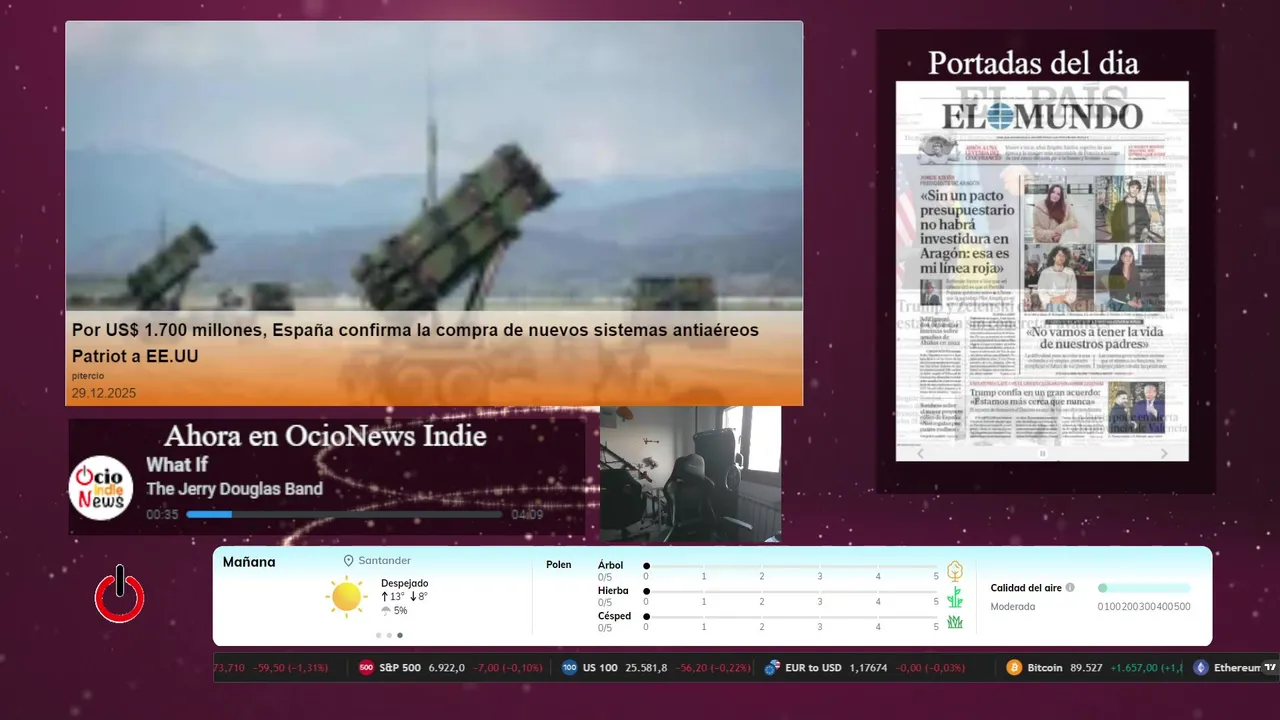Image resolution: width=1280 pixels, height=720 pixels.
Task: Click the music track progress bar
Action: (x=345, y=515)
